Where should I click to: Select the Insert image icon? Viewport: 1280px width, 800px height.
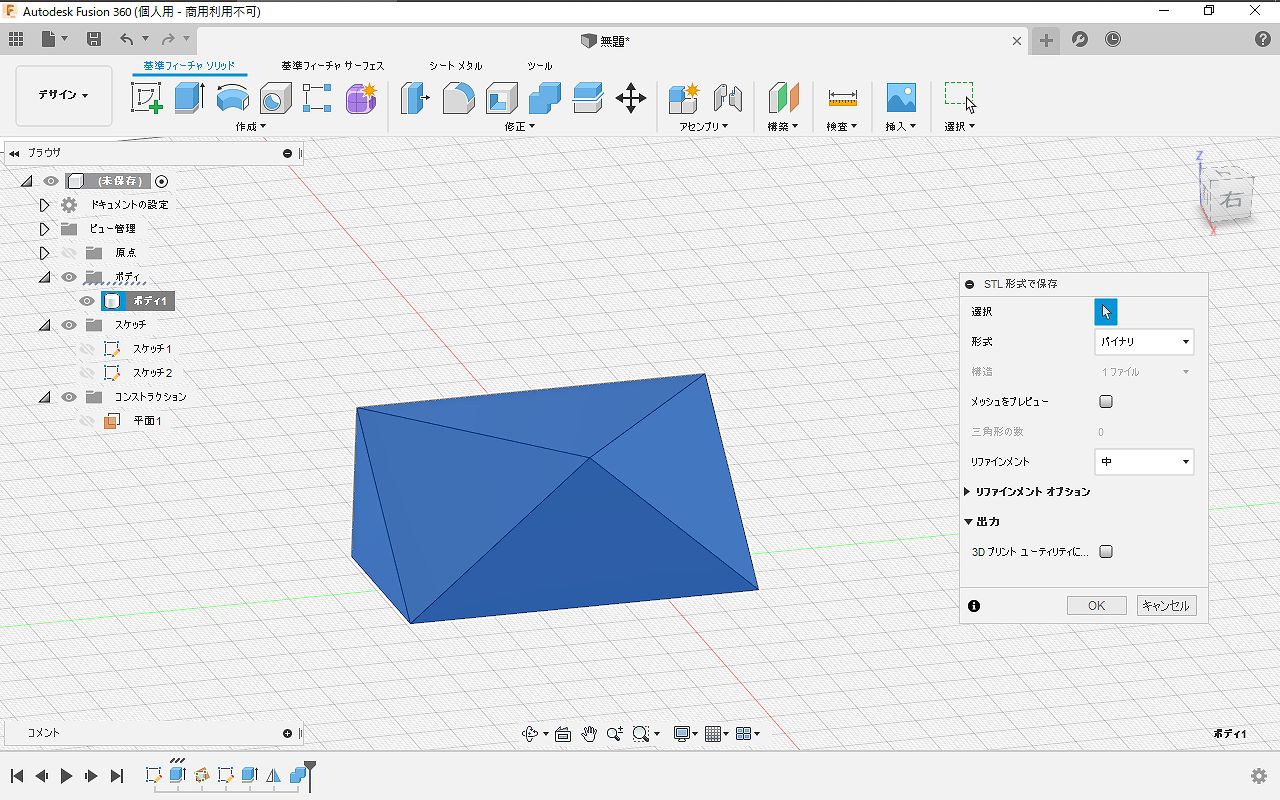tap(901, 98)
